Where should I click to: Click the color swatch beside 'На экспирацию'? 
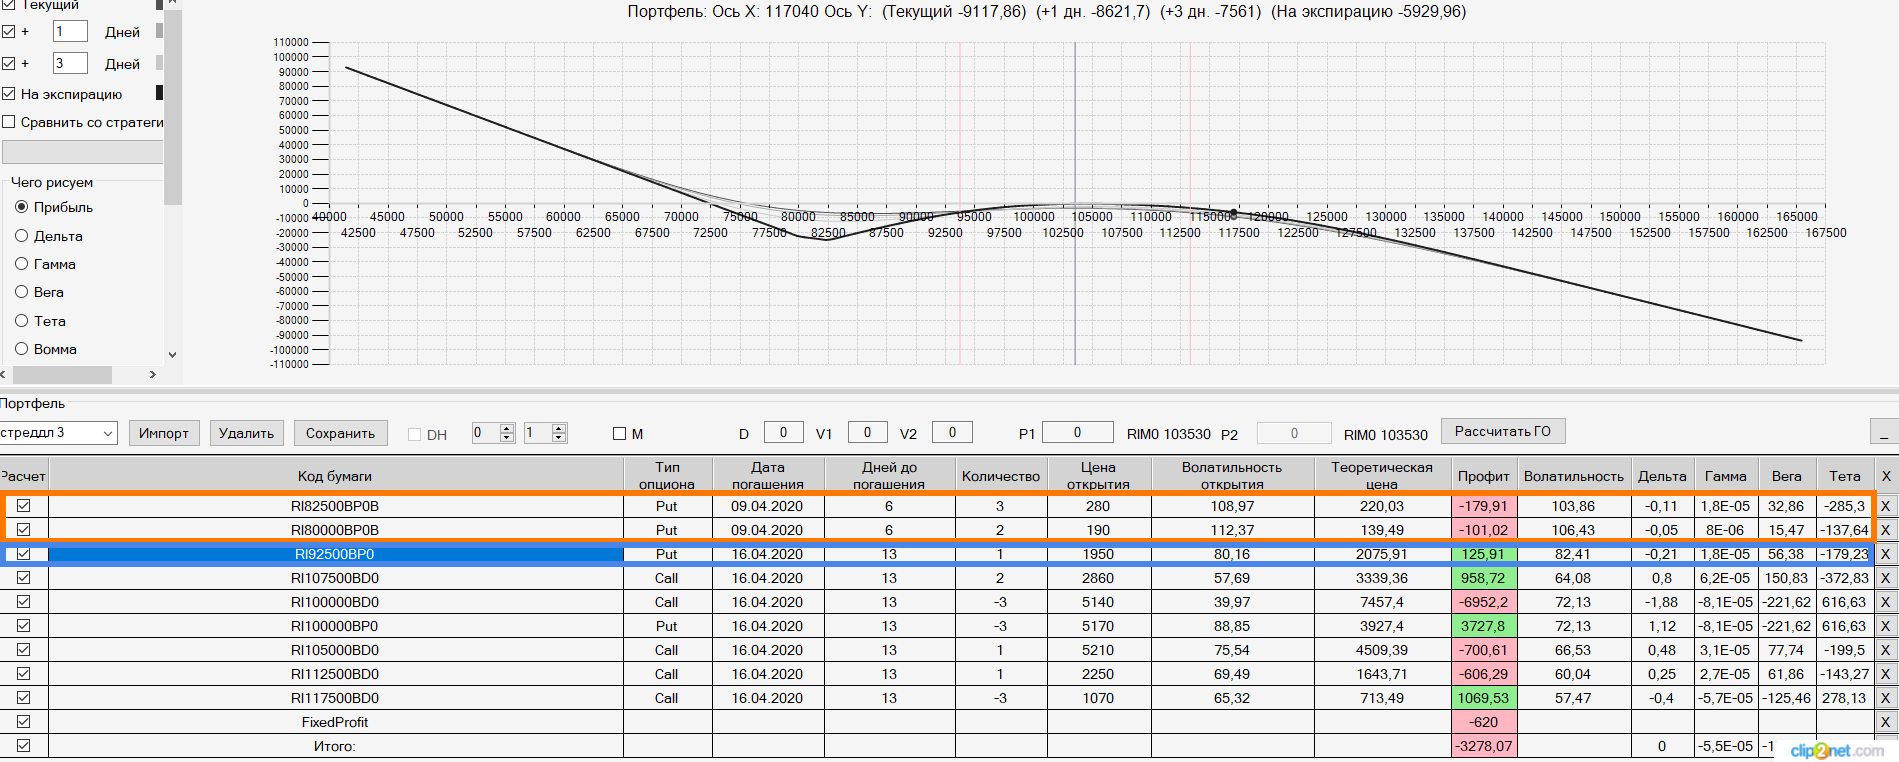159,93
